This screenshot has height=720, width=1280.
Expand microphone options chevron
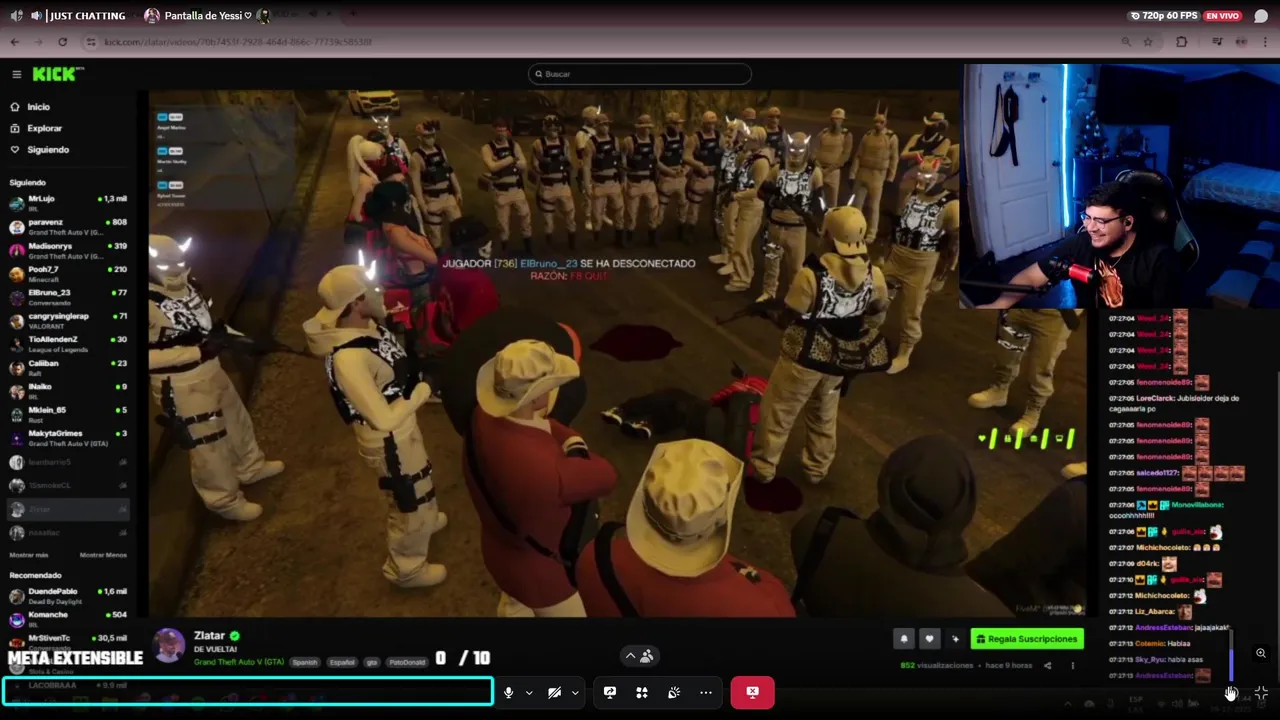coord(529,693)
